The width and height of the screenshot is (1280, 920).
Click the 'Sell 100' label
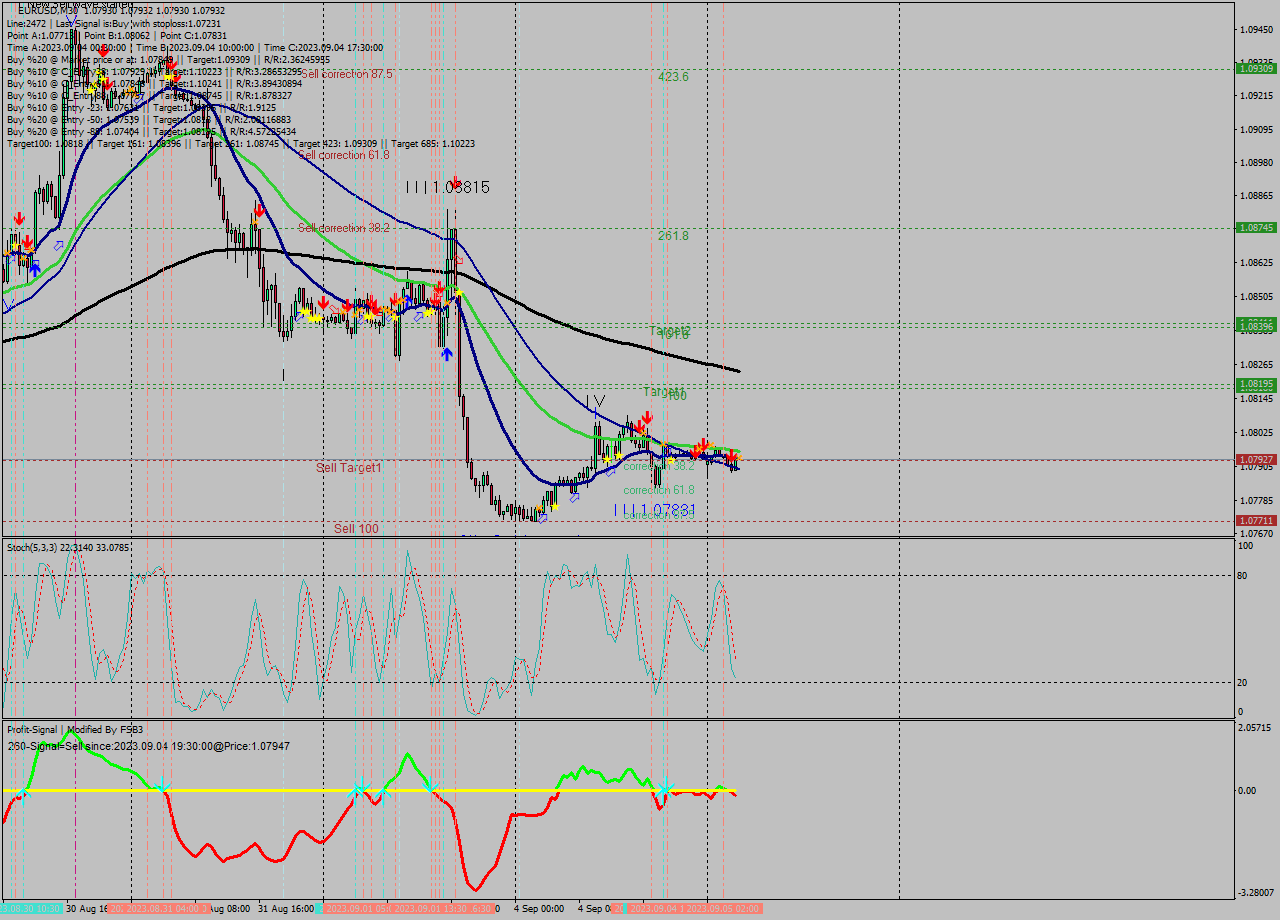[356, 528]
